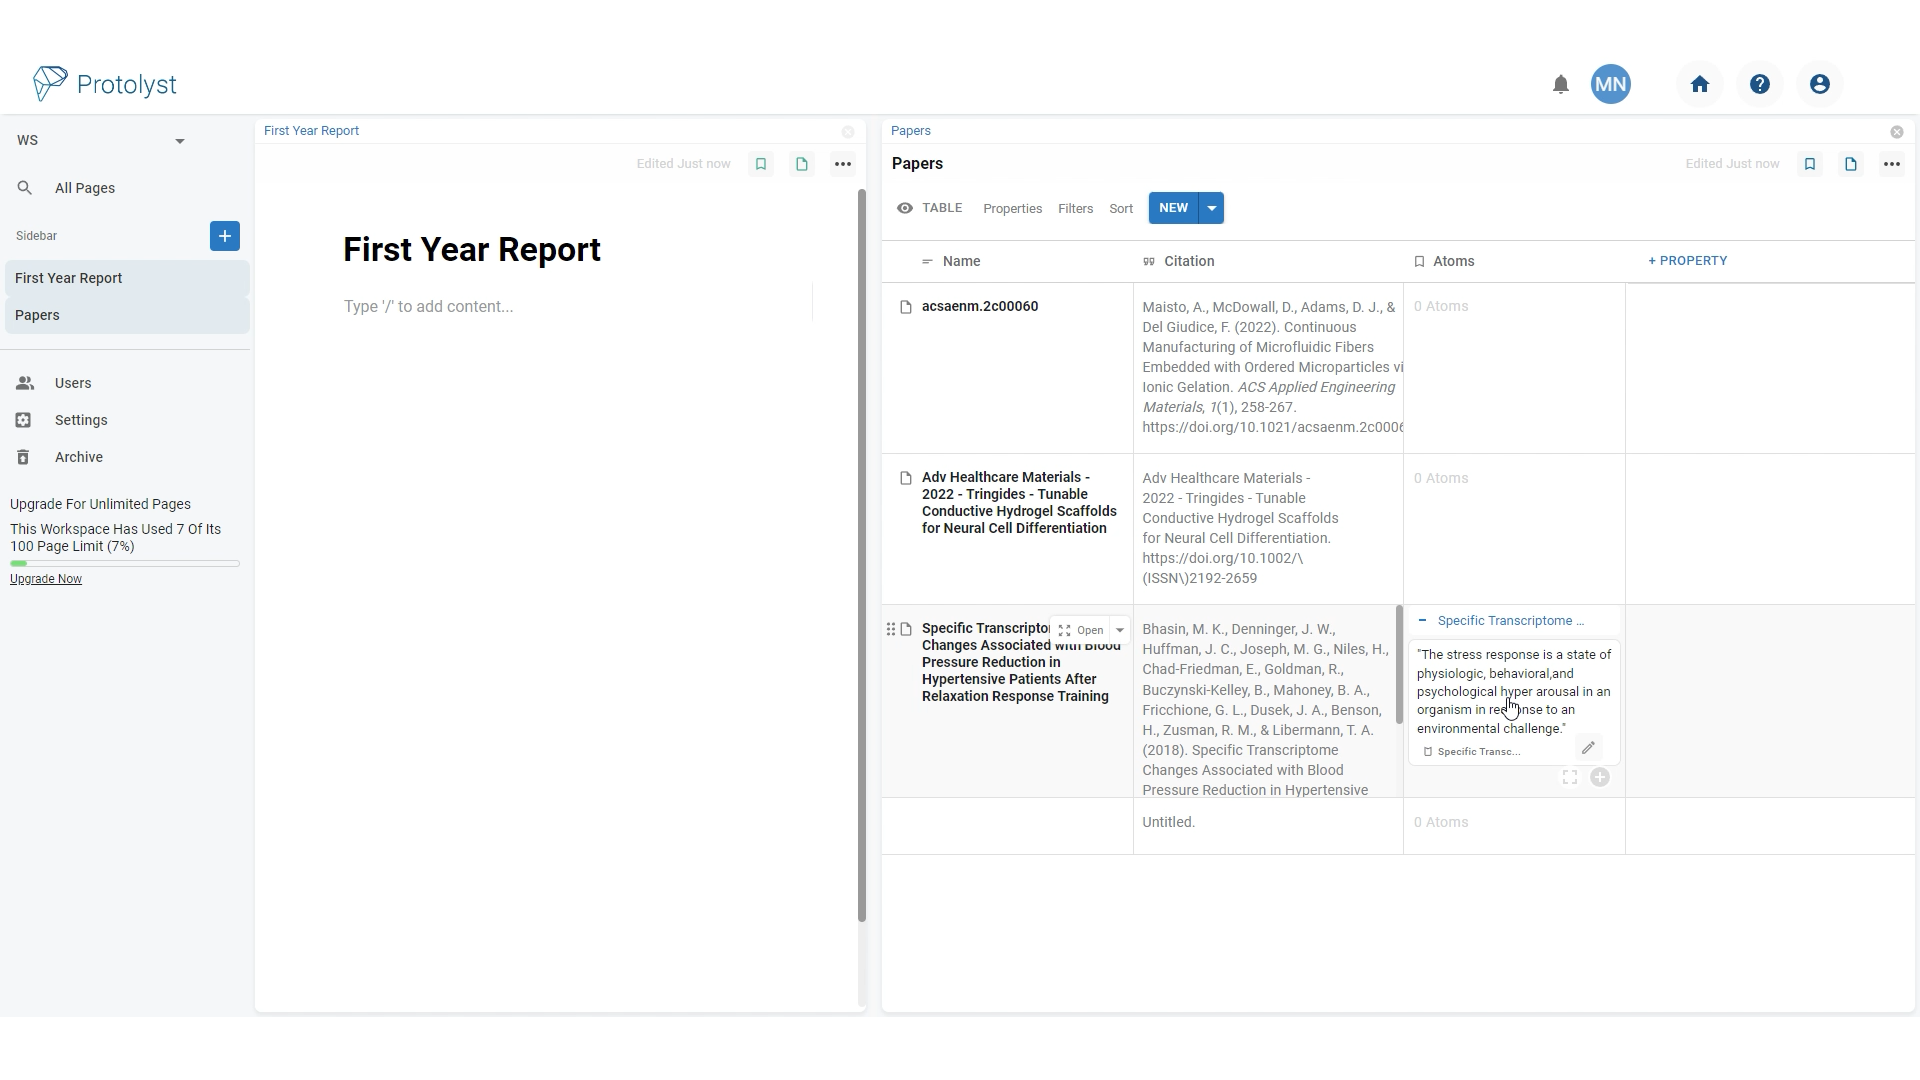Open the Filters menu in Papers table
The height and width of the screenshot is (1080, 1920).
1075,208
